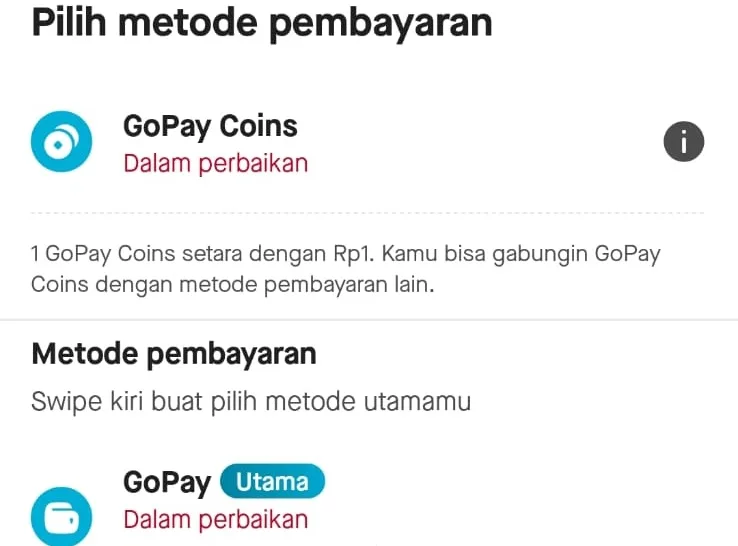Click the "Pilih metode pembayaran" page heading
Image resolution: width=738 pixels, height=546 pixels.
(x=262, y=22)
